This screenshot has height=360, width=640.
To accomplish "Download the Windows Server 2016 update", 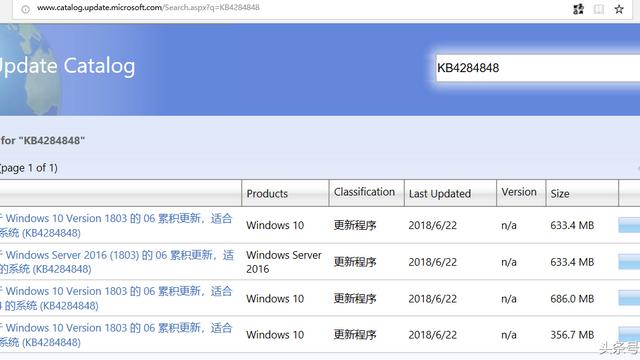I will [629, 262].
